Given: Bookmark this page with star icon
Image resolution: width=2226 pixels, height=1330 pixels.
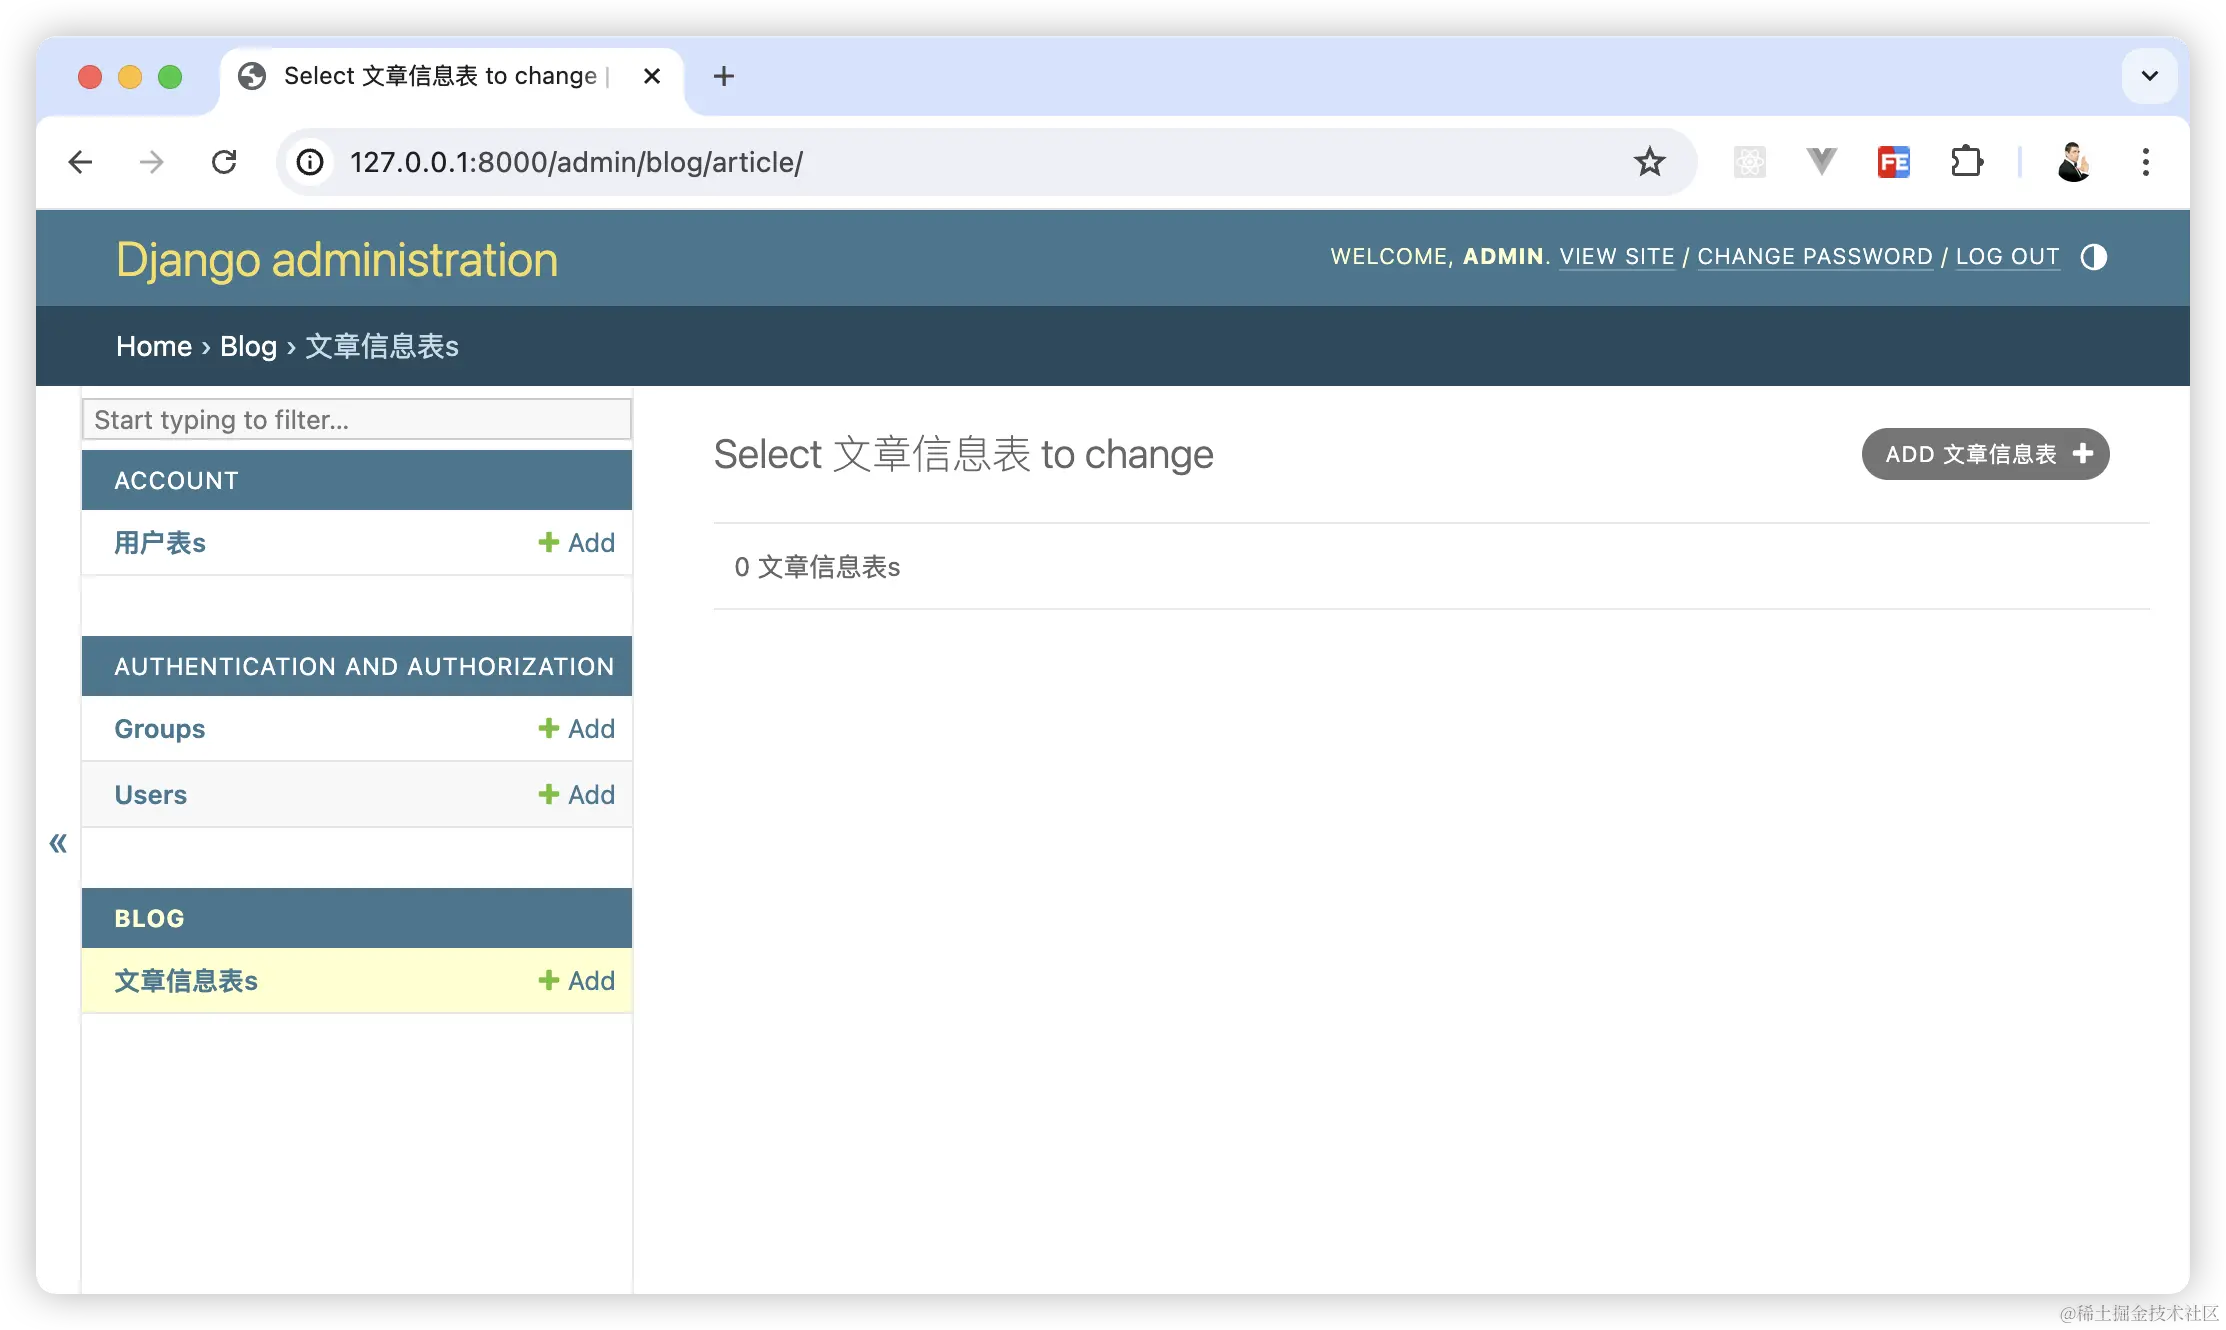Looking at the screenshot, I should tap(1649, 161).
